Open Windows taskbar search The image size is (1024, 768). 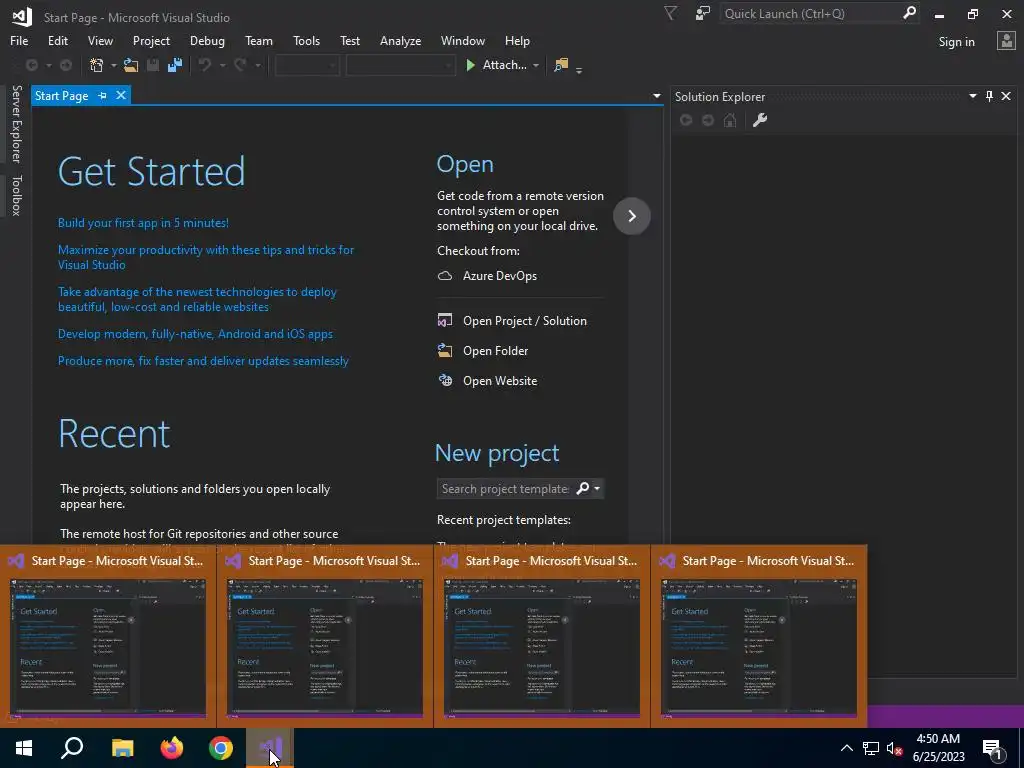72,748
